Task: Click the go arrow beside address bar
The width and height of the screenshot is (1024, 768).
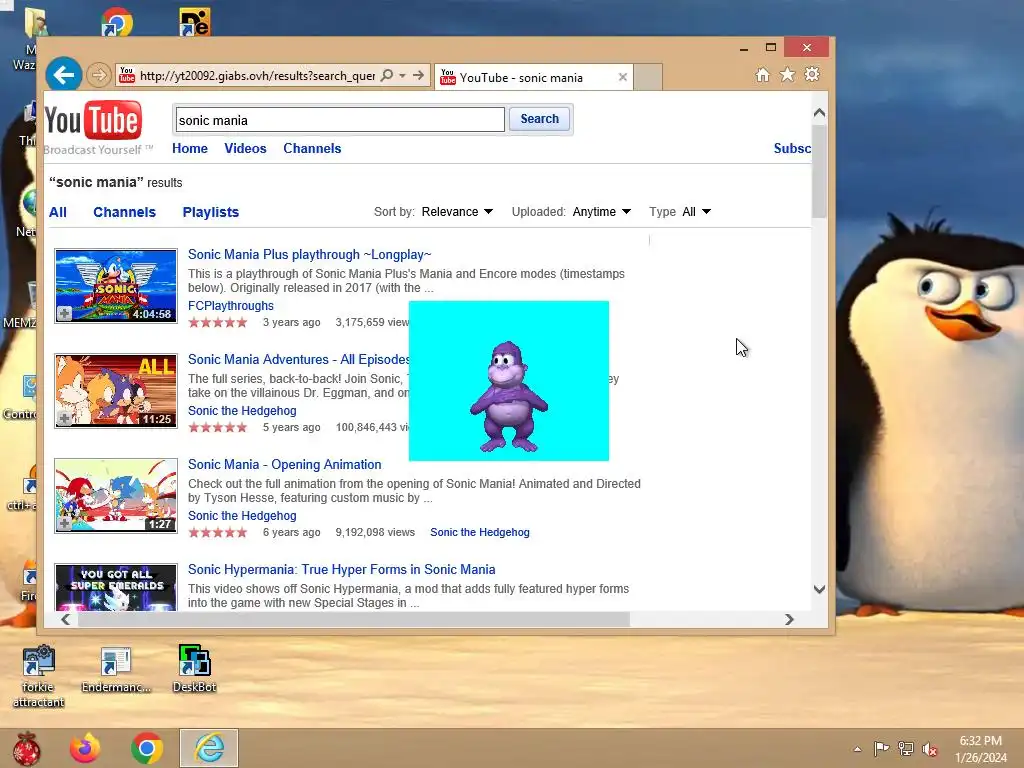Action: tap(419, 75)
